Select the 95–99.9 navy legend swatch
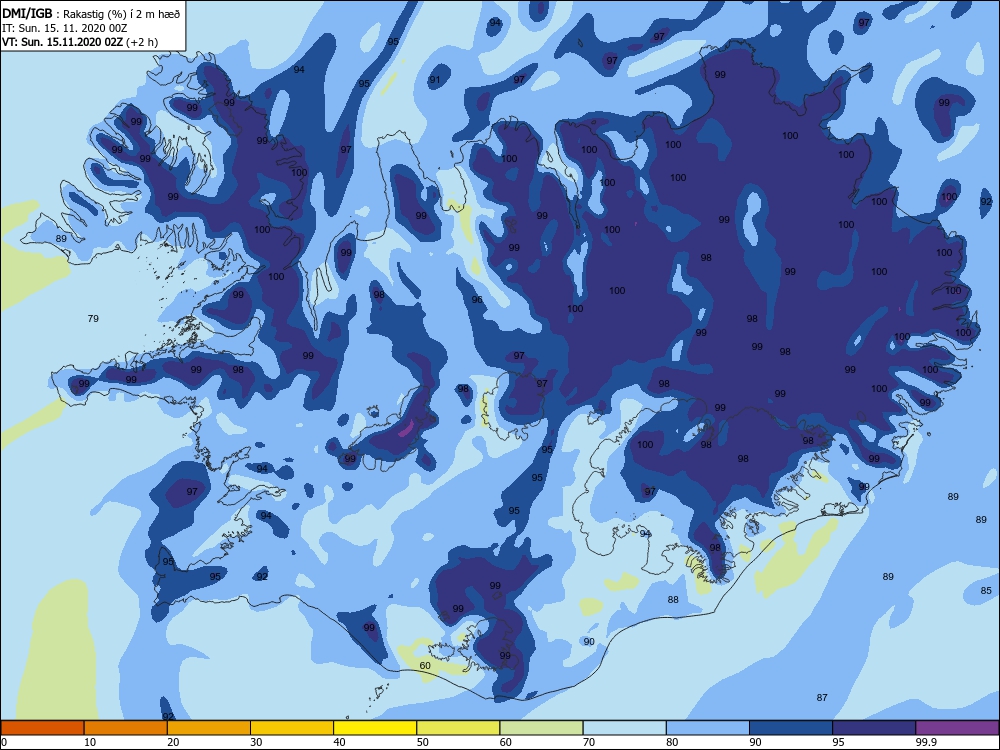The height and width of the screenshot is (750, 1000). tap(874, 728)
